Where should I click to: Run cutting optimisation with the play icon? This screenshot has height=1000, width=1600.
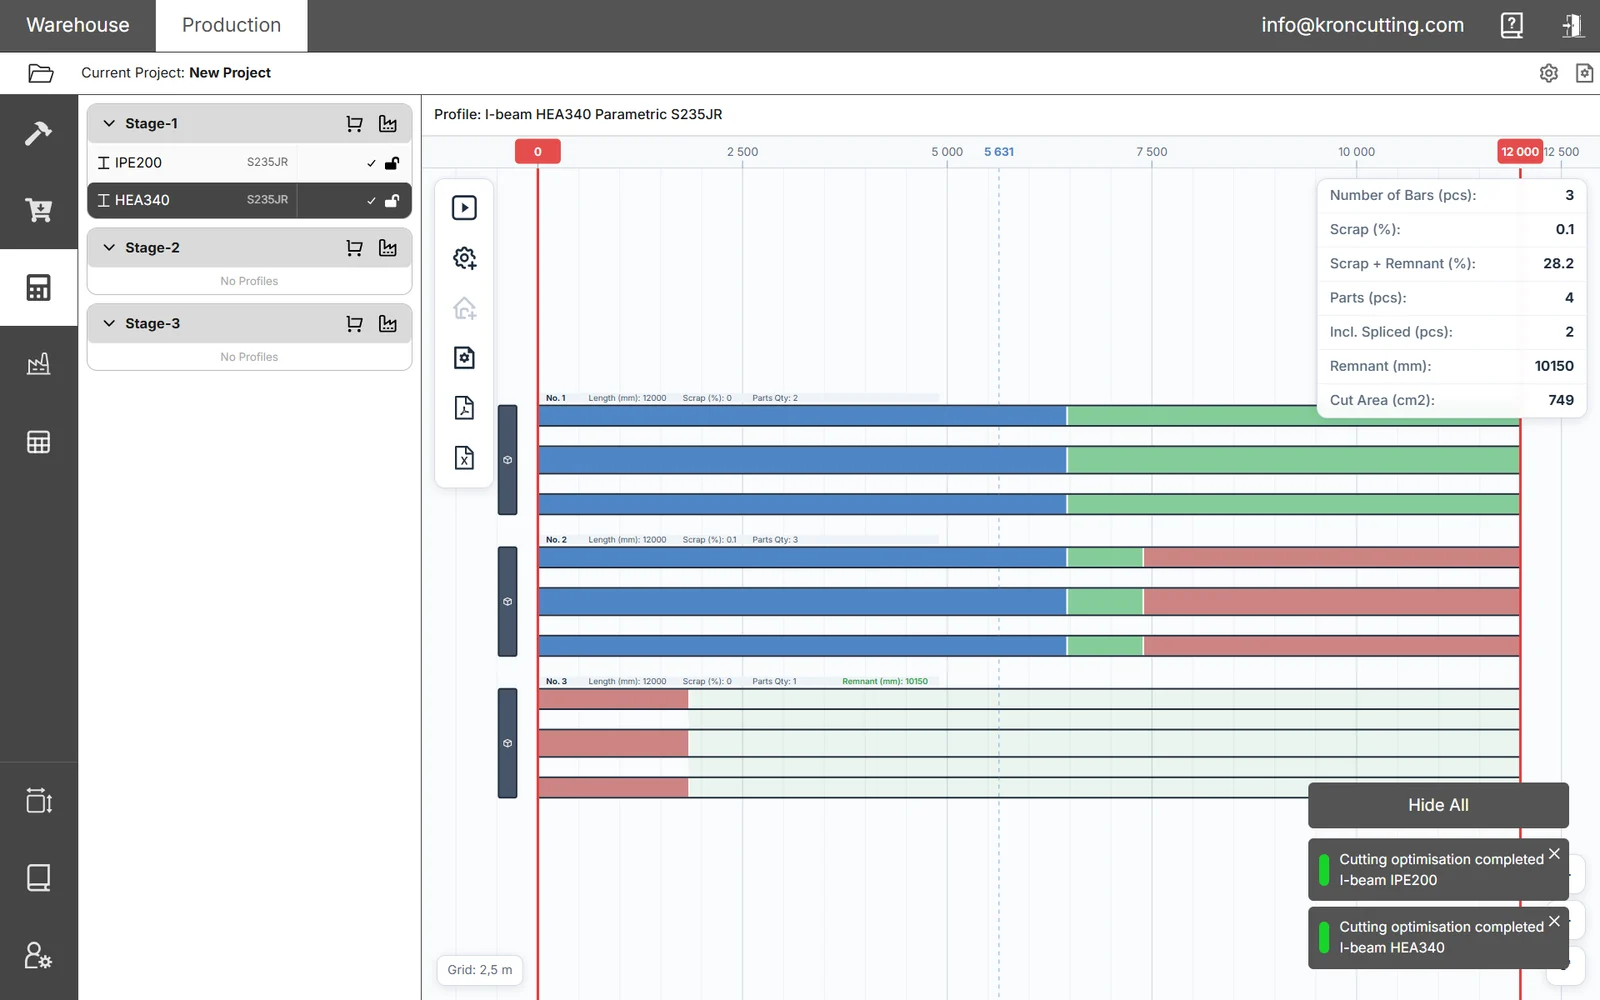tap(464, 208)
